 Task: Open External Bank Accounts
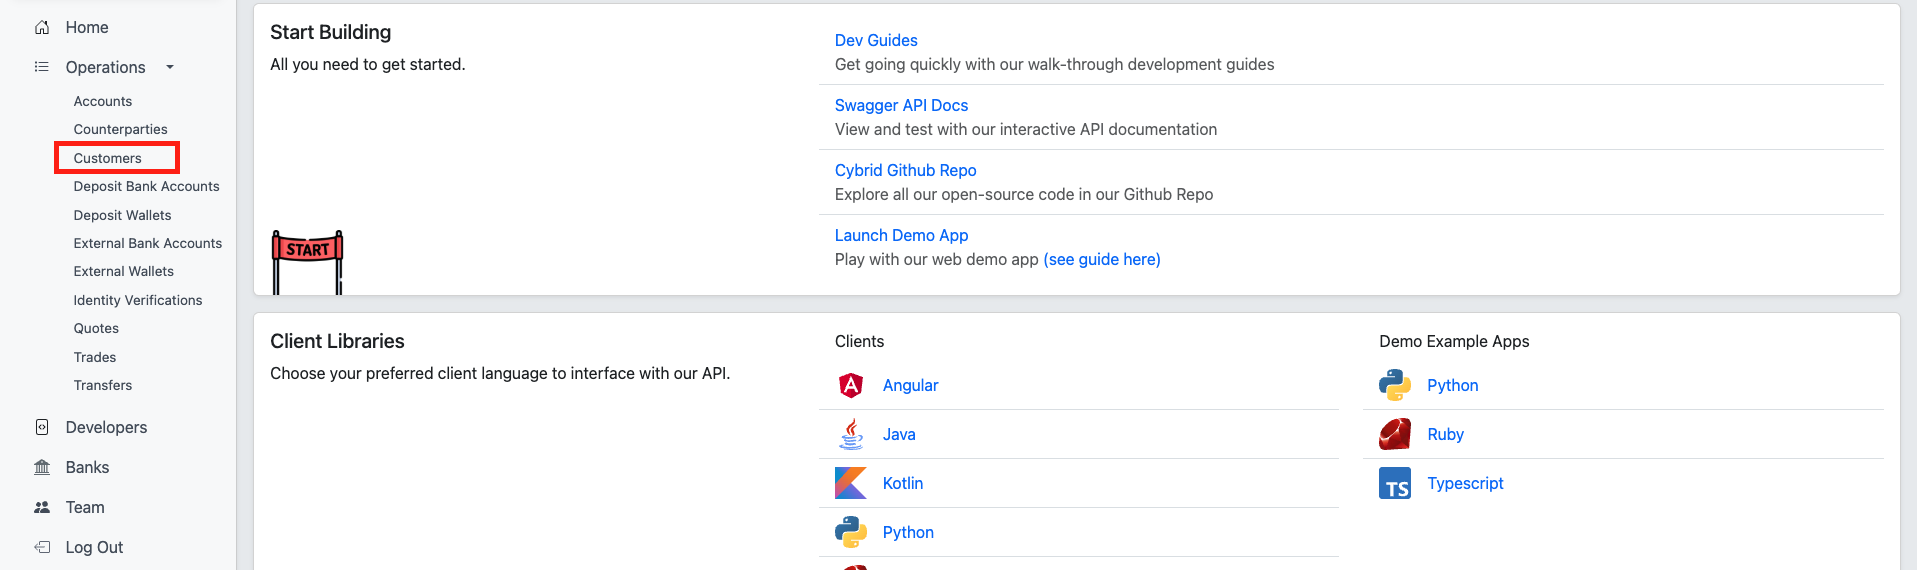148,243
